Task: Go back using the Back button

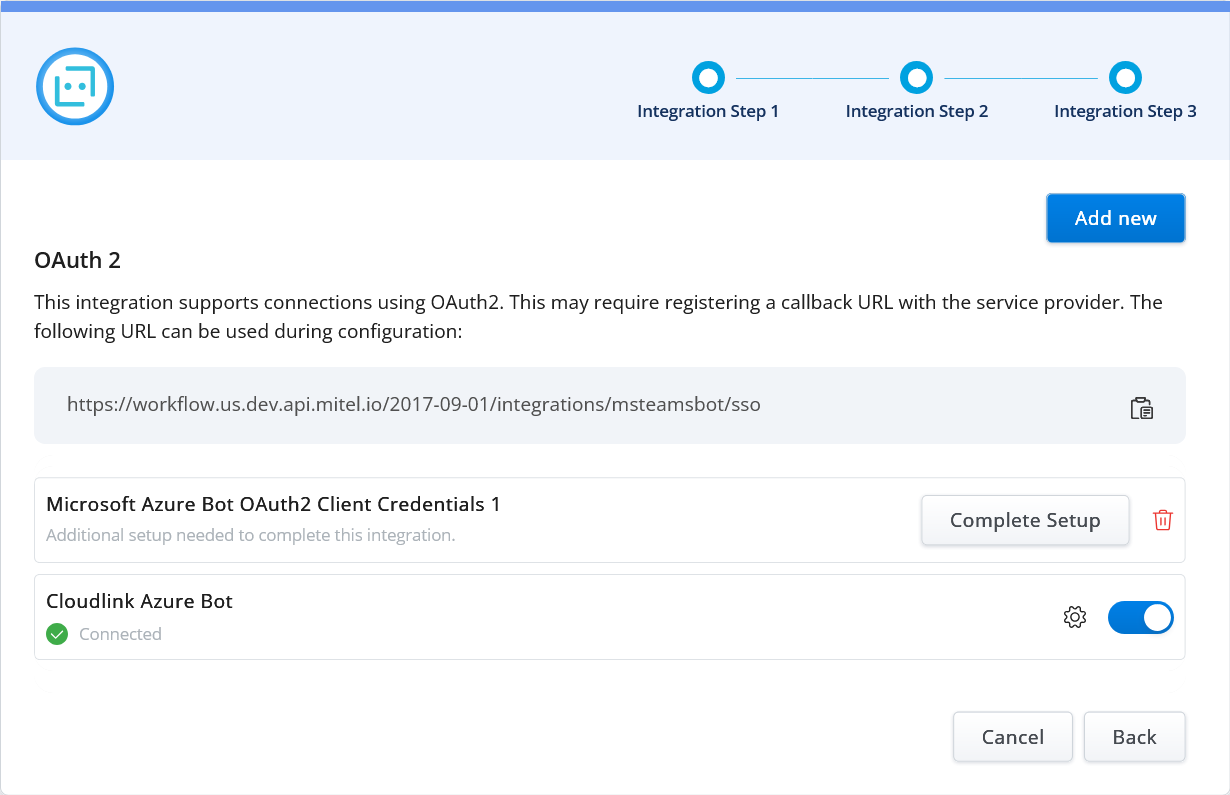Action: click(x=1134, y=737)
